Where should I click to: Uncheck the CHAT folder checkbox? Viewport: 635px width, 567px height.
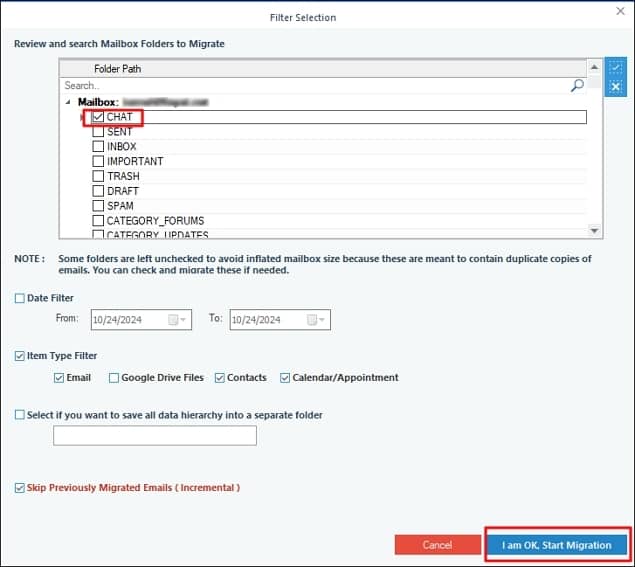(x=98, y=117)
